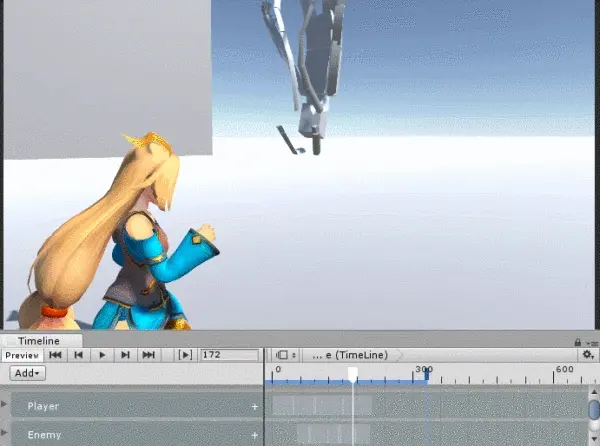Image resolution: width=600 pixels, height=446 pixels.
Task: Go to the timeline start
Action: [55, 355]
